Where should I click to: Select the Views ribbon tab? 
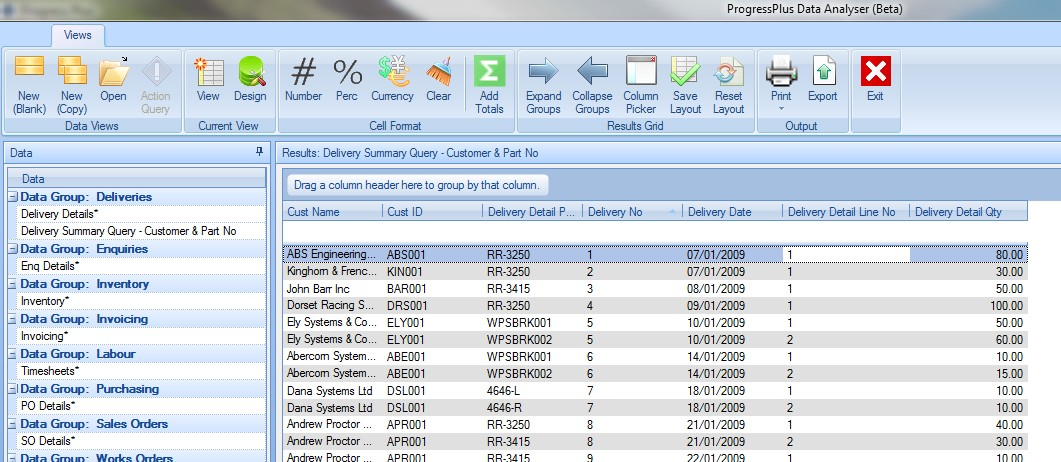pyautogui.click(x=78, y=35)
